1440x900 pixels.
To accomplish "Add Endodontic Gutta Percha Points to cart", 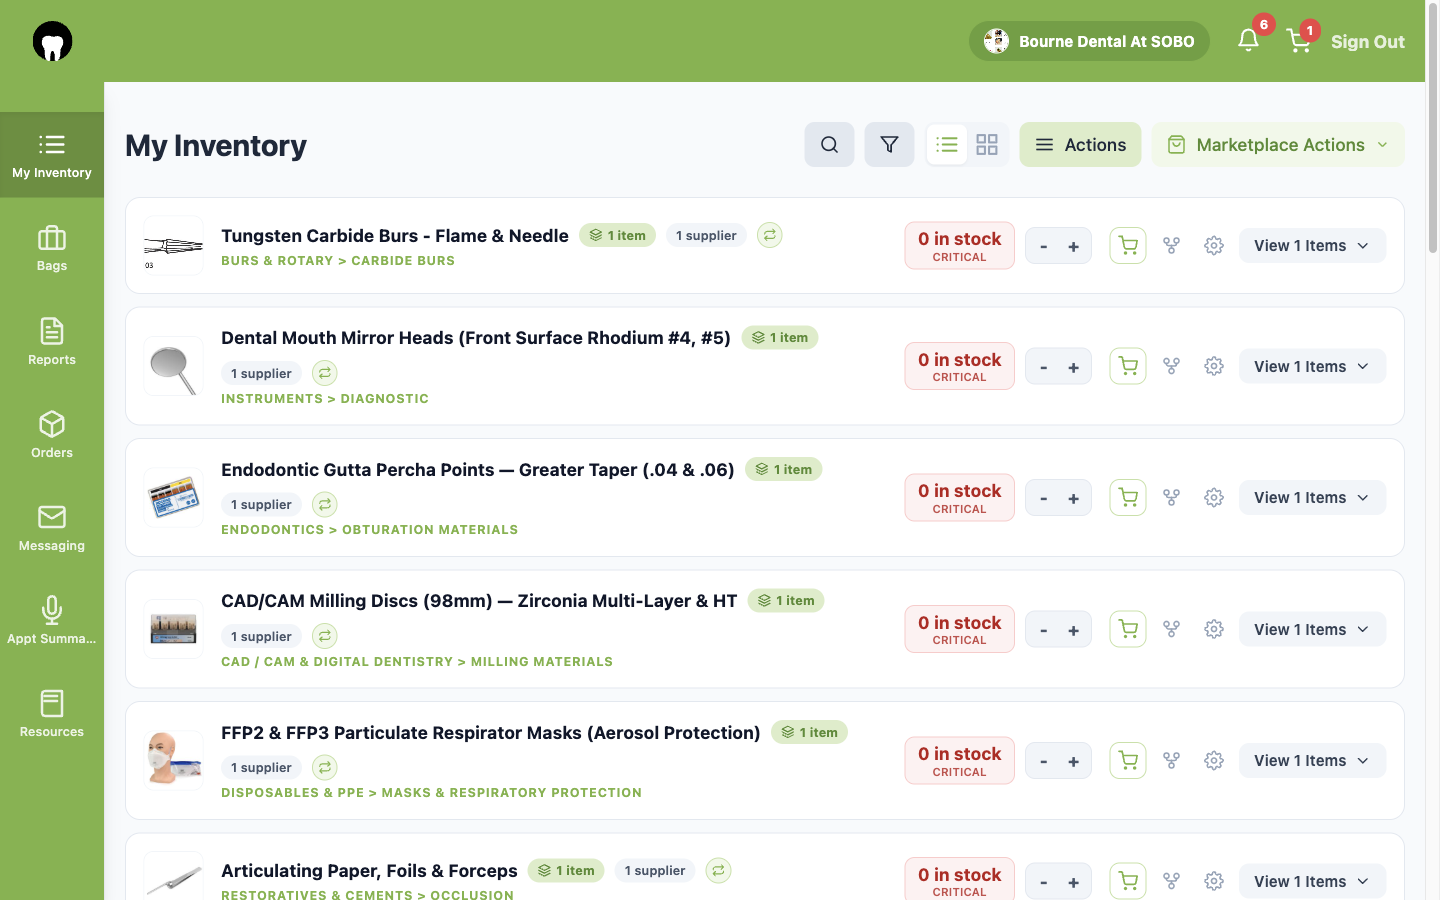I will point(1128,498).
